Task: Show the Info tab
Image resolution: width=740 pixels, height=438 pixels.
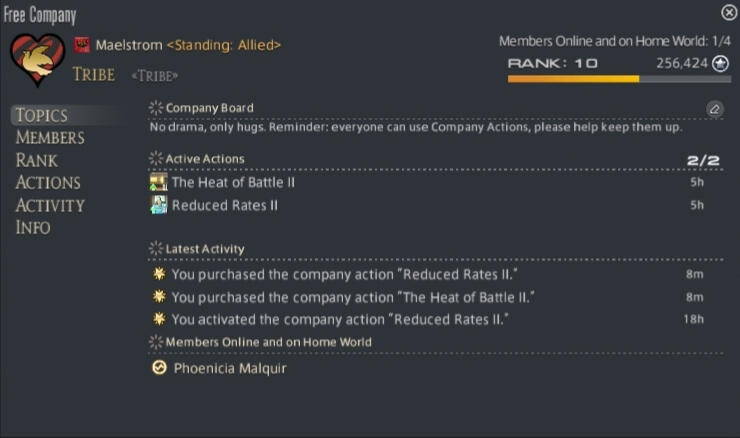Action: 33,227
